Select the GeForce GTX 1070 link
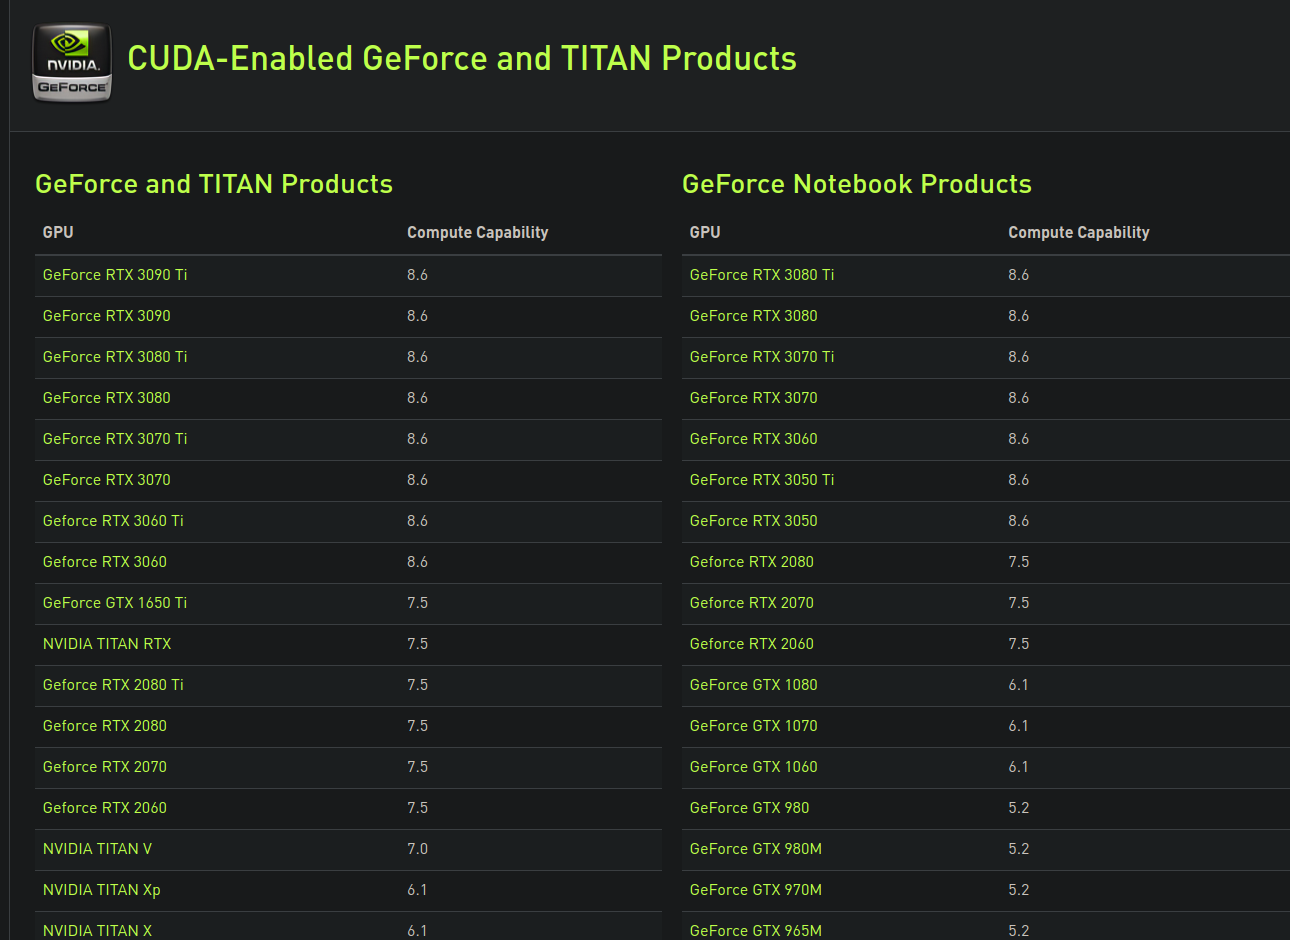 [x=753, y=726]
